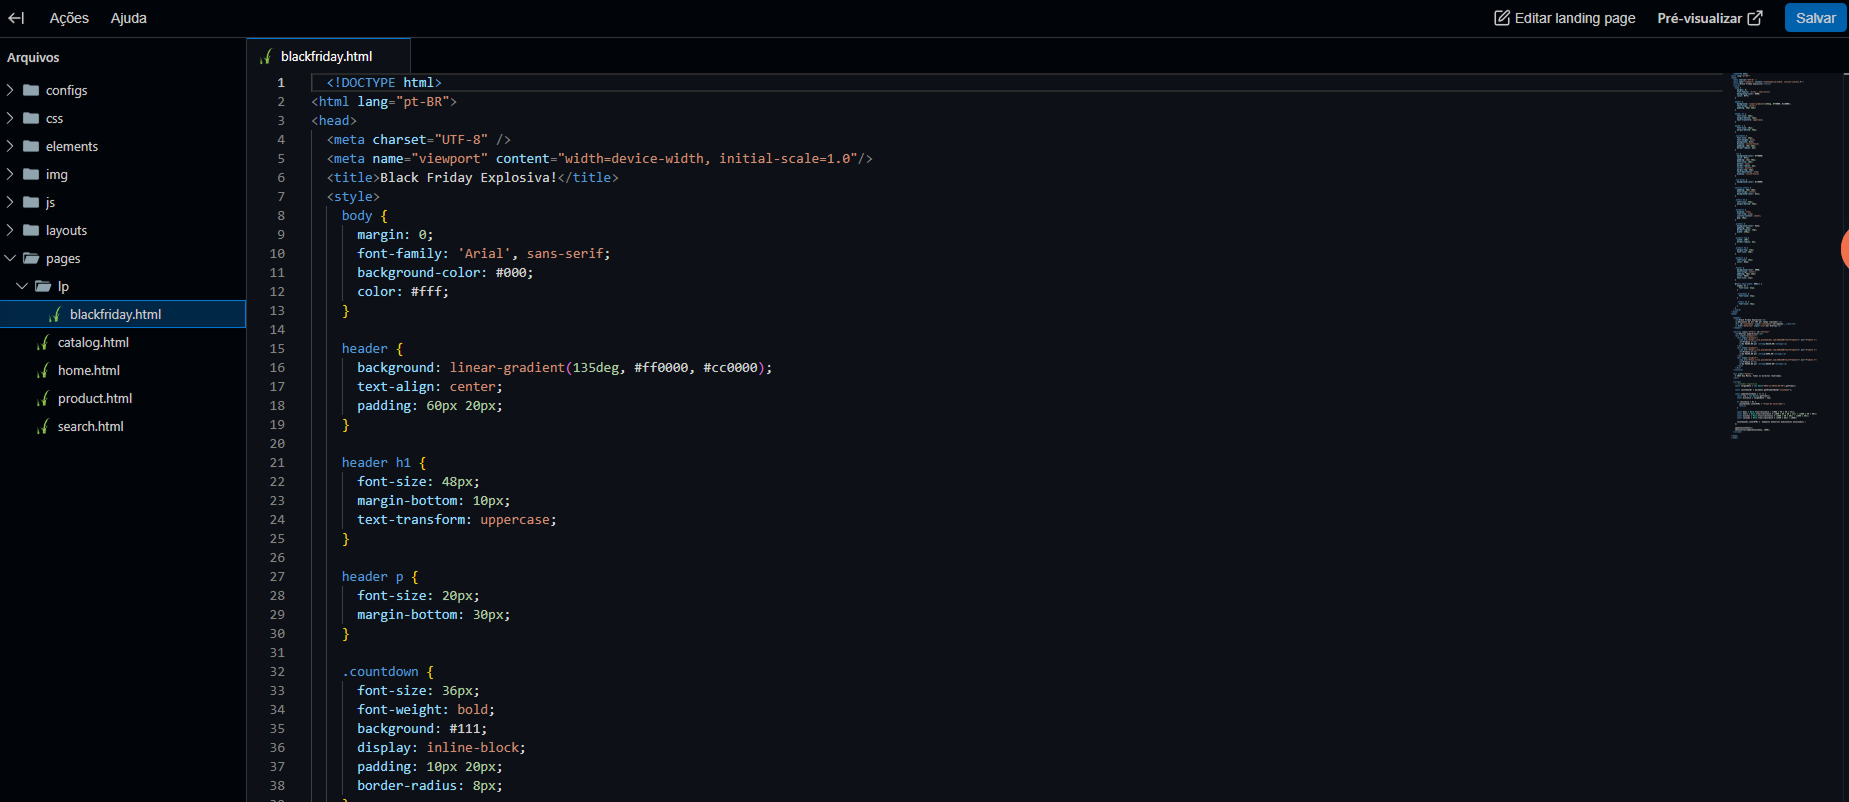Expand the layouts folder chevron
1849x802 pixels.
coord(10,230)
